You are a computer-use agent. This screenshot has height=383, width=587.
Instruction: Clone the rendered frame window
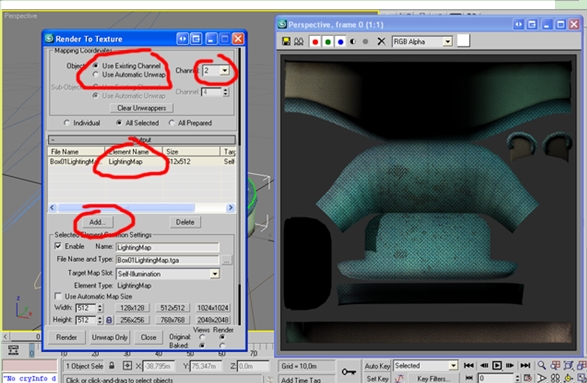pos(299,41)
